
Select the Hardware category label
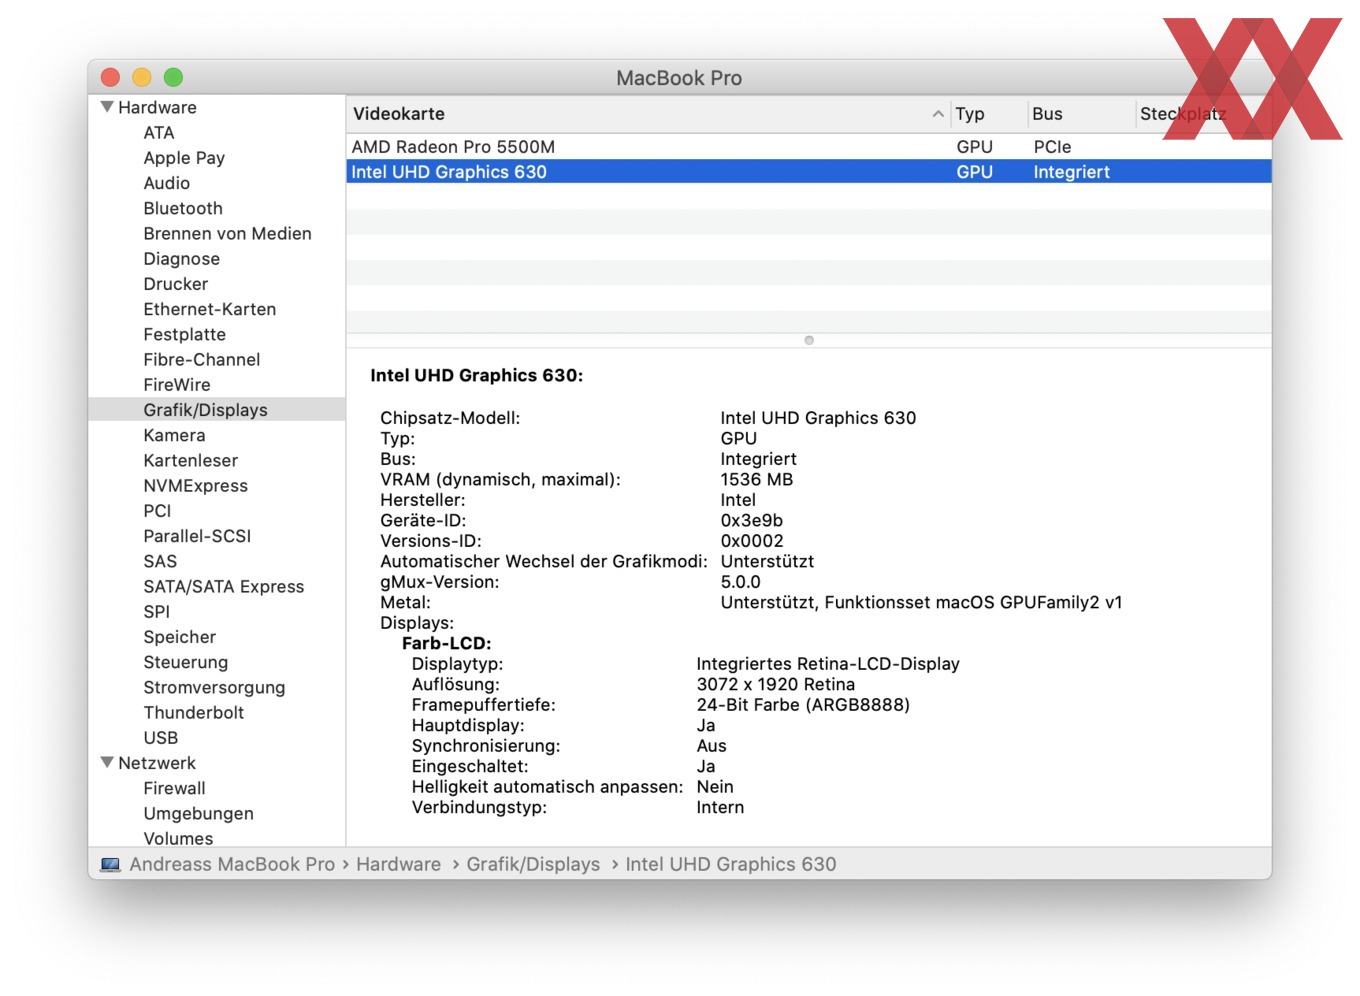tap(157, 107)
